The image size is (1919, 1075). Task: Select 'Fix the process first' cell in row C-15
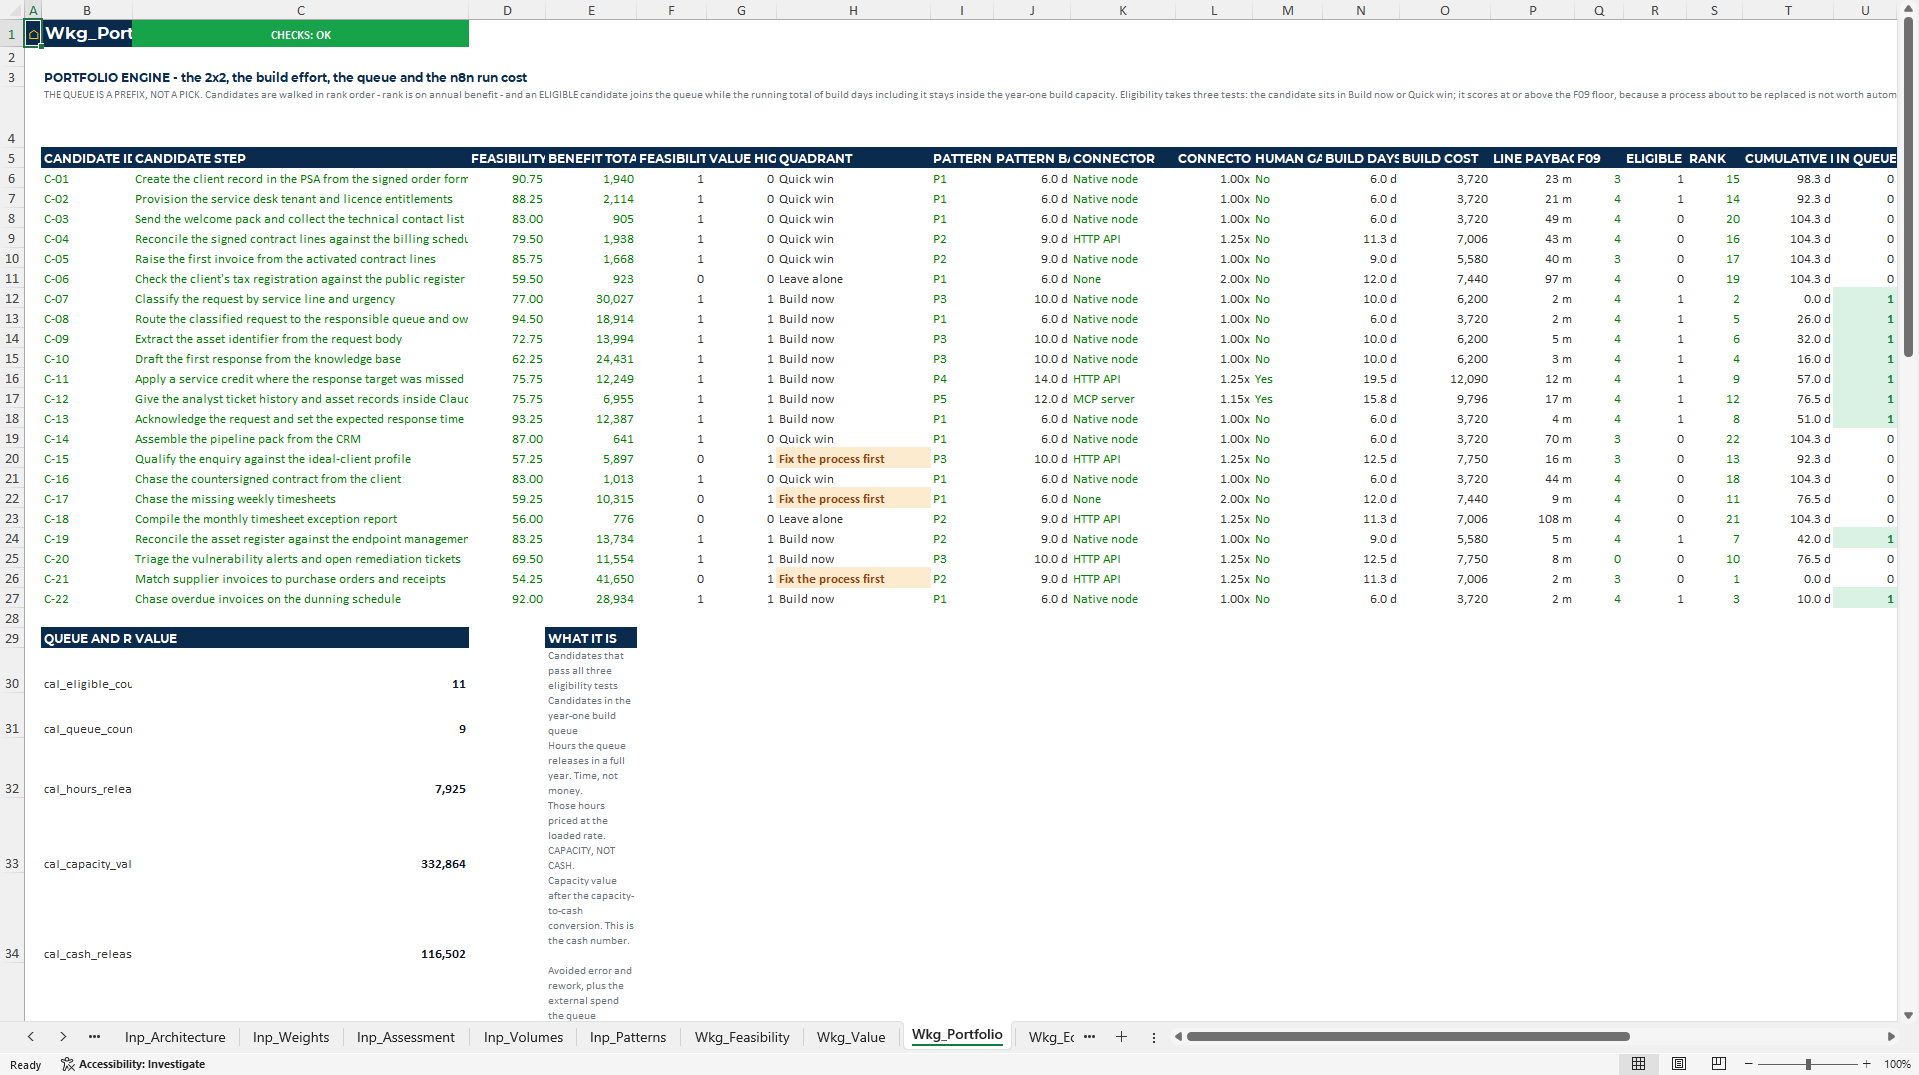pos(853,459)
